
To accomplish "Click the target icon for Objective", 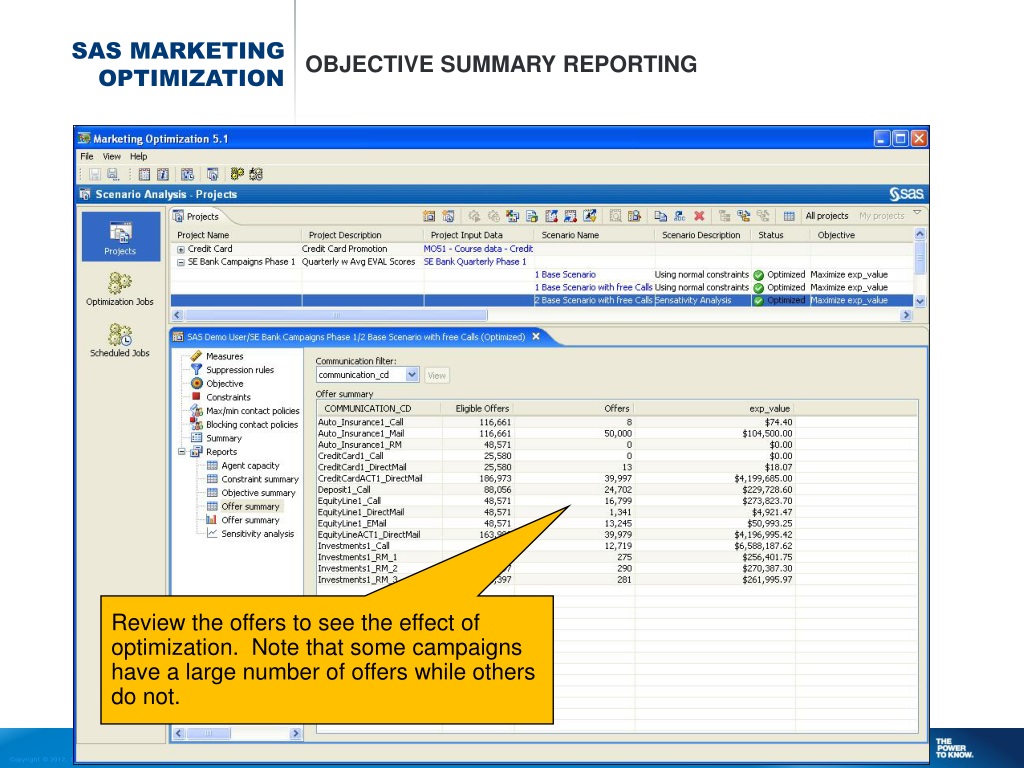I will tap(196, 383).
